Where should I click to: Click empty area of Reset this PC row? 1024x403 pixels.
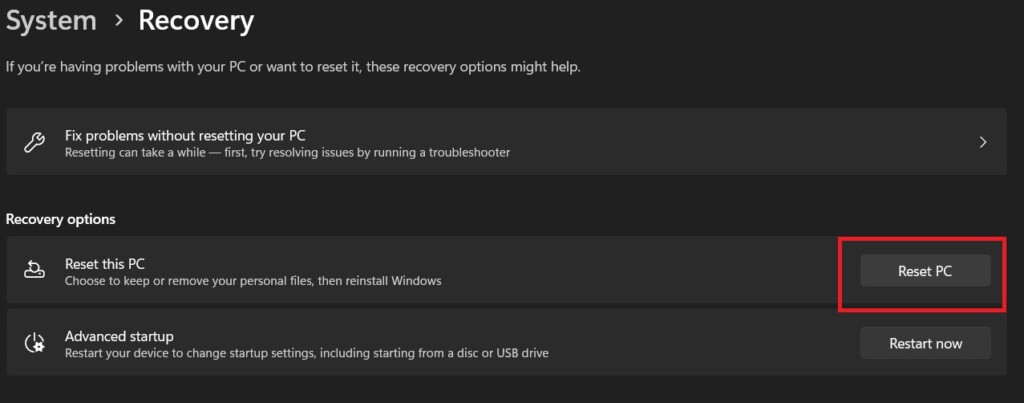(x=650, y=271)
